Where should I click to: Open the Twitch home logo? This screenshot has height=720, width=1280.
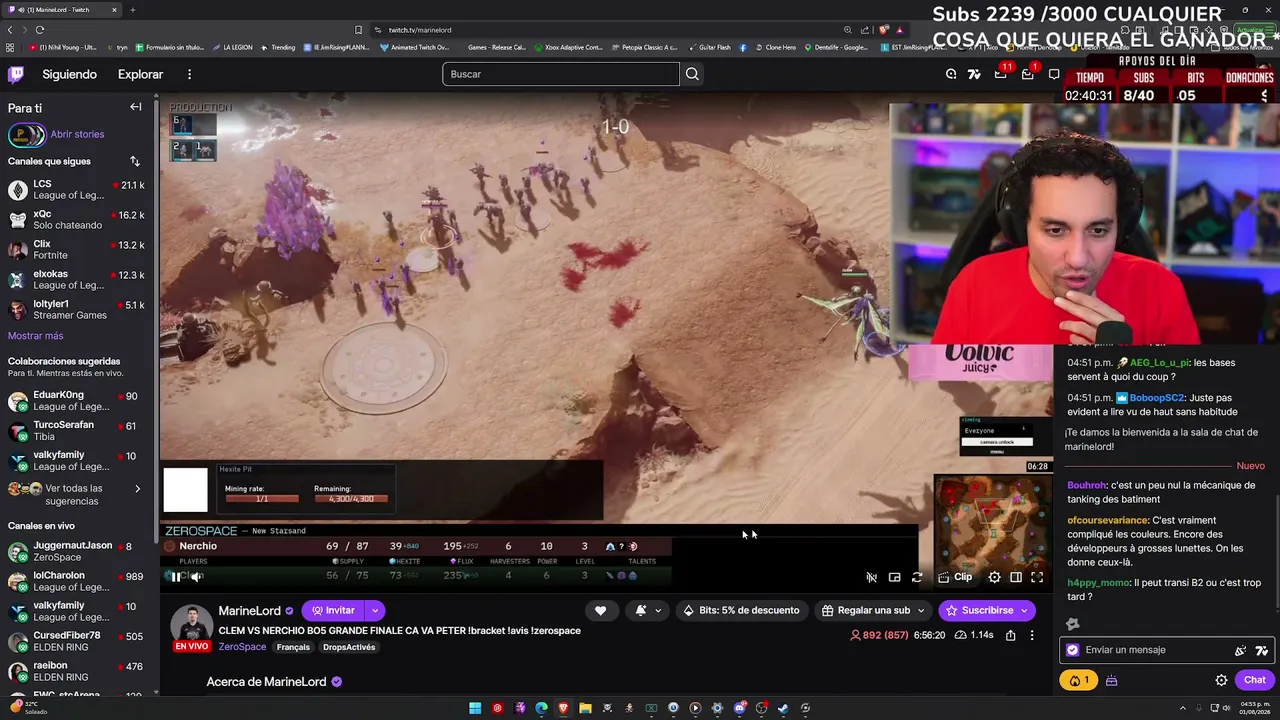pyautogui.click(x=16, y=74)
